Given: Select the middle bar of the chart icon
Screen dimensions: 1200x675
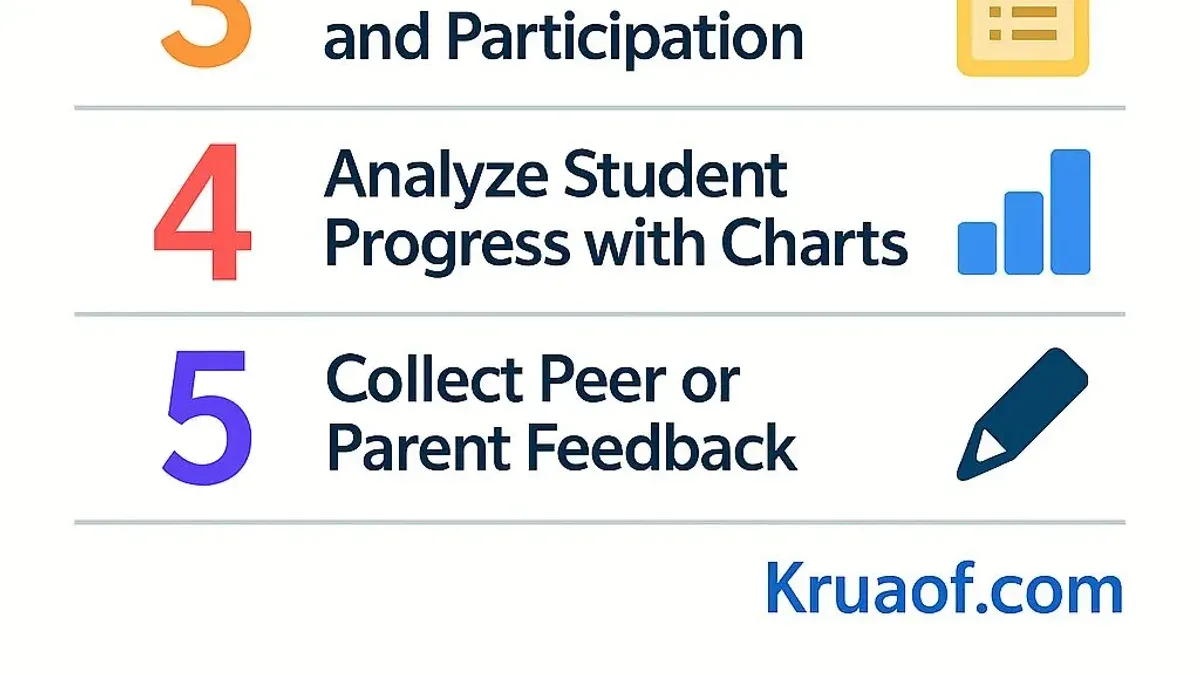Looking at the screenshot, I should [x=1023, y=232].
